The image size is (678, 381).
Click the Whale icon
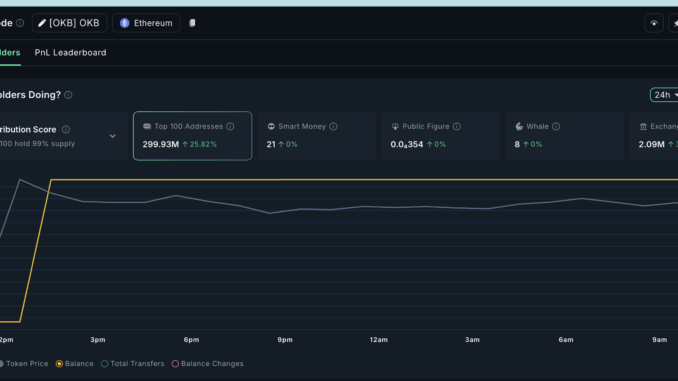[x=519, y=126]
